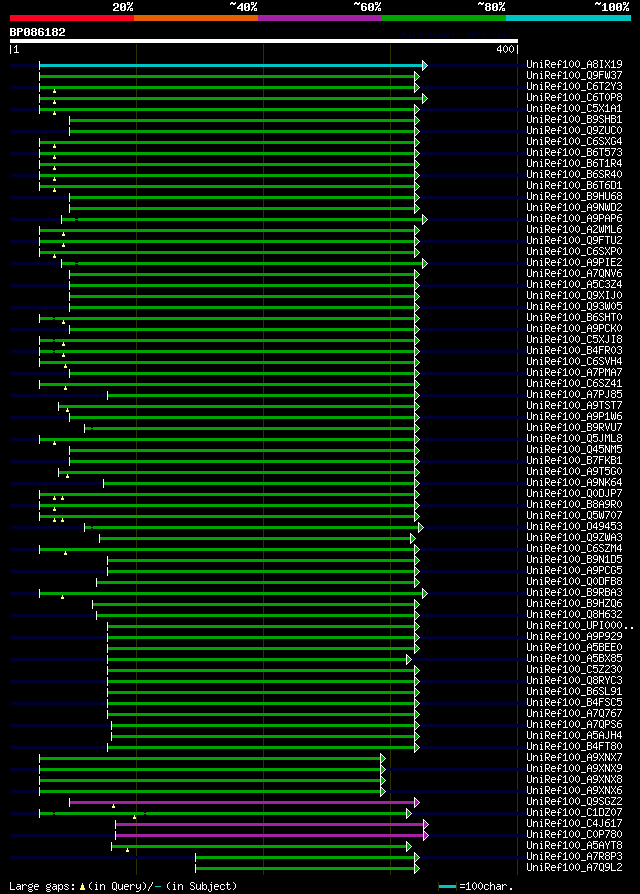Screen dimensions: 640x894
Task: Click the cyan alignment bar for UniRef100_A8IX19
Action: 231,66
